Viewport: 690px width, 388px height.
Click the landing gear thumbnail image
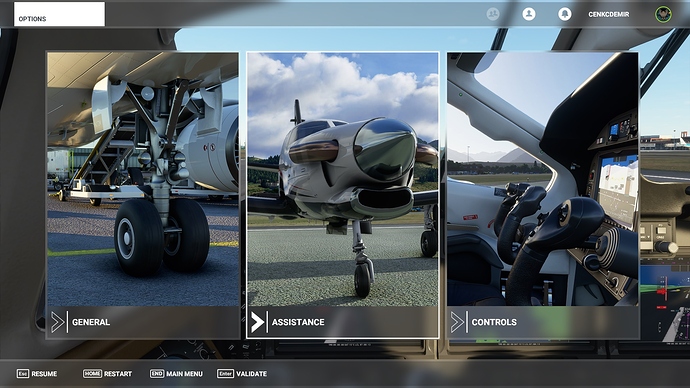coord(143,179)
